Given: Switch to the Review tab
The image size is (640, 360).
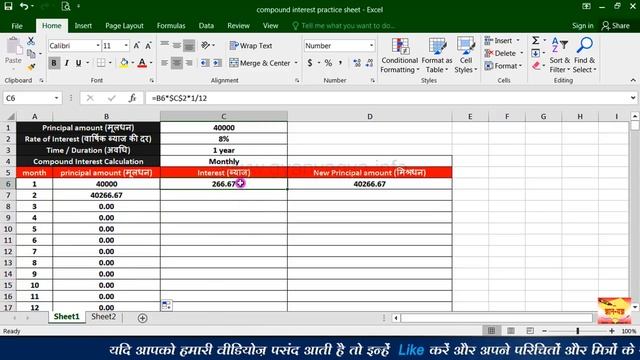Looking at the screenshot, I should click(238, 26).
